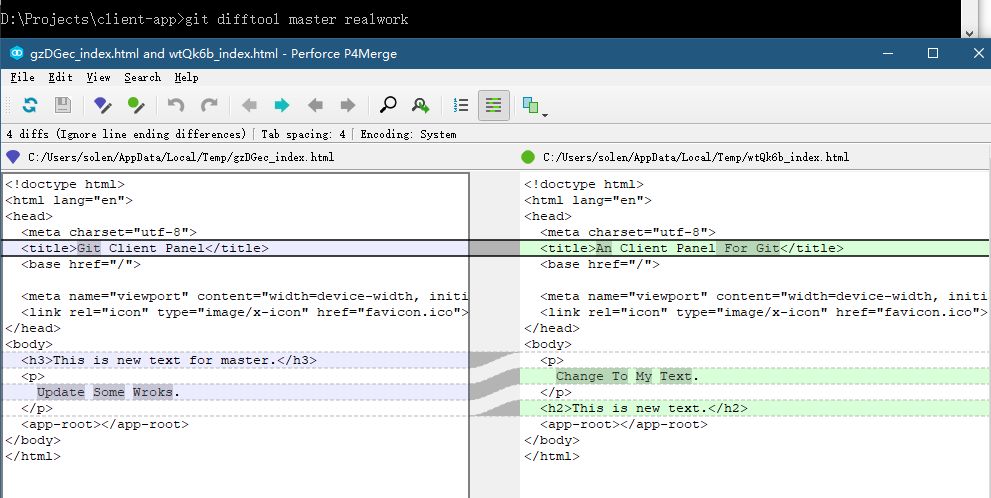Click the toolbar drag handle grip
991x498 pixels.
[8, 105]
